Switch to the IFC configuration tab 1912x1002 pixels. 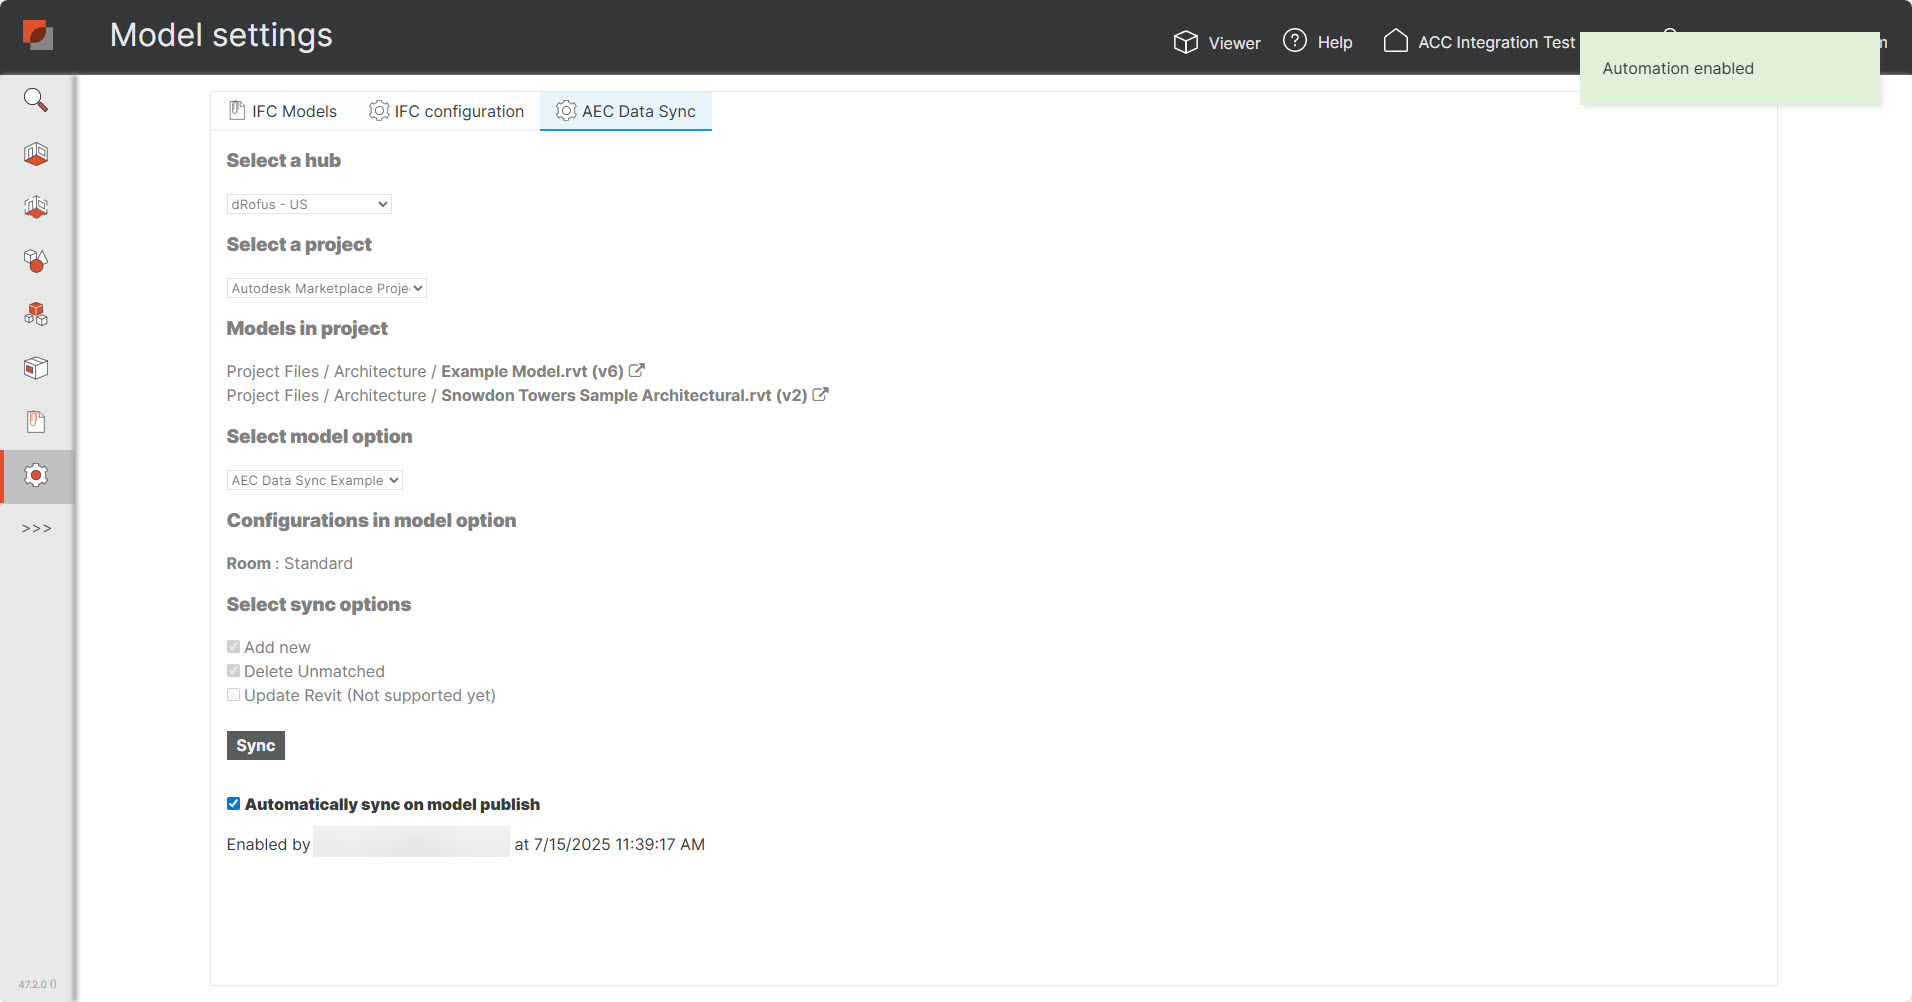tap(447, 111)
